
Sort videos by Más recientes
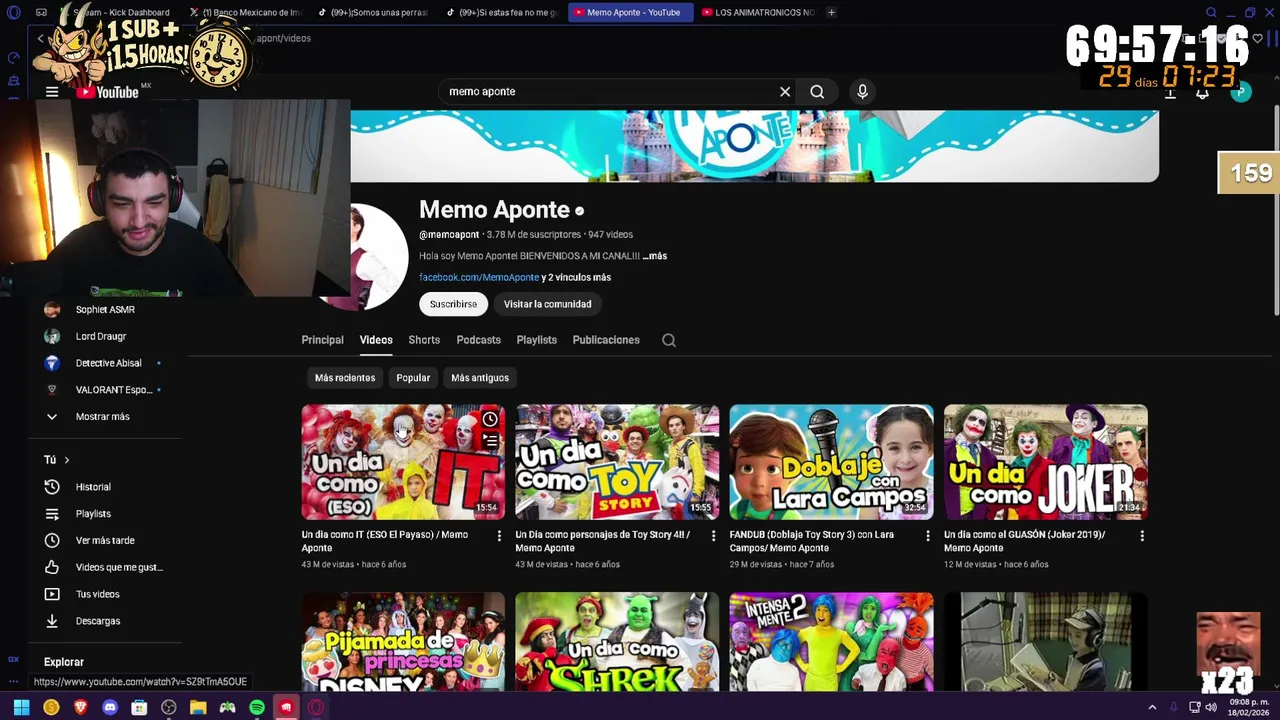[x=345, y=378]
